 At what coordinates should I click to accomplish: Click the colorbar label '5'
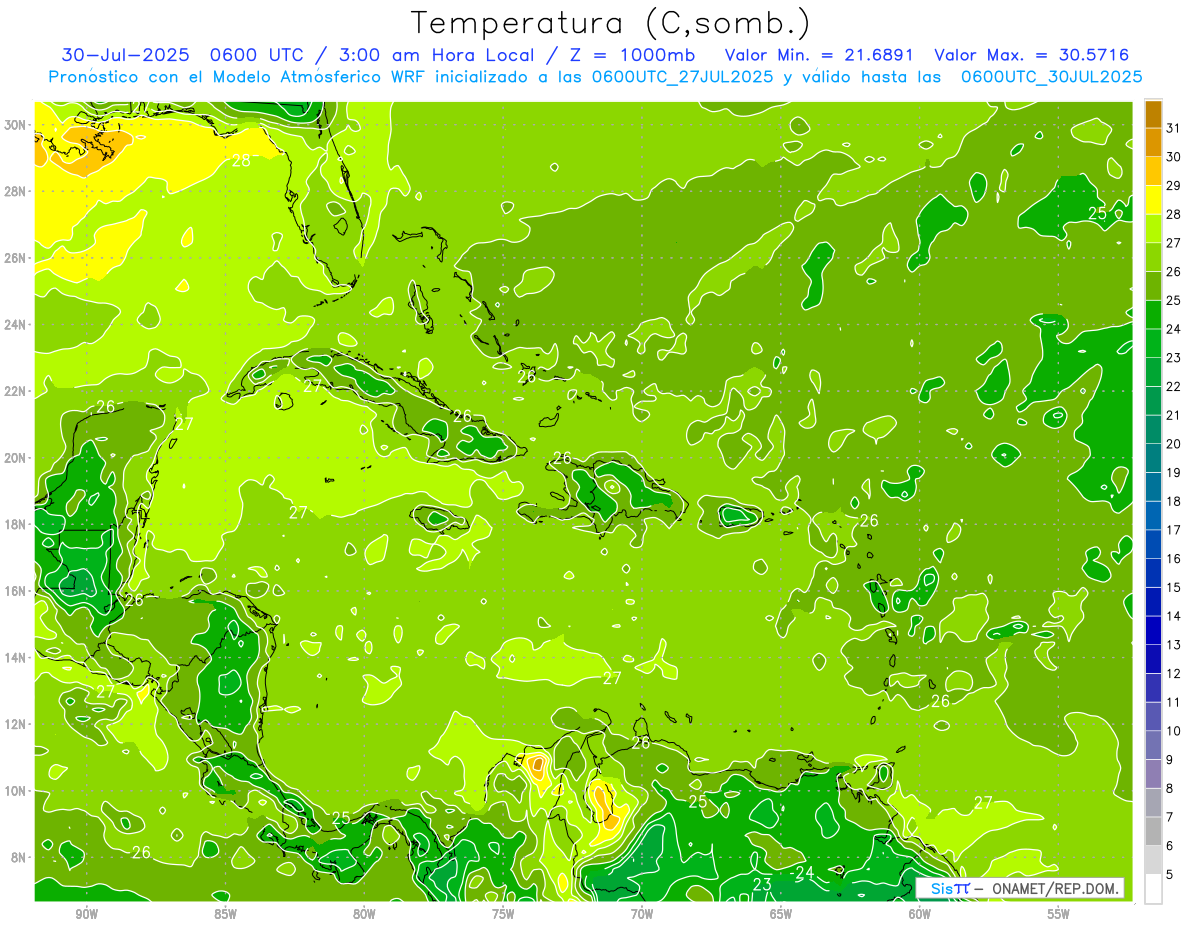pos(1170,875)
